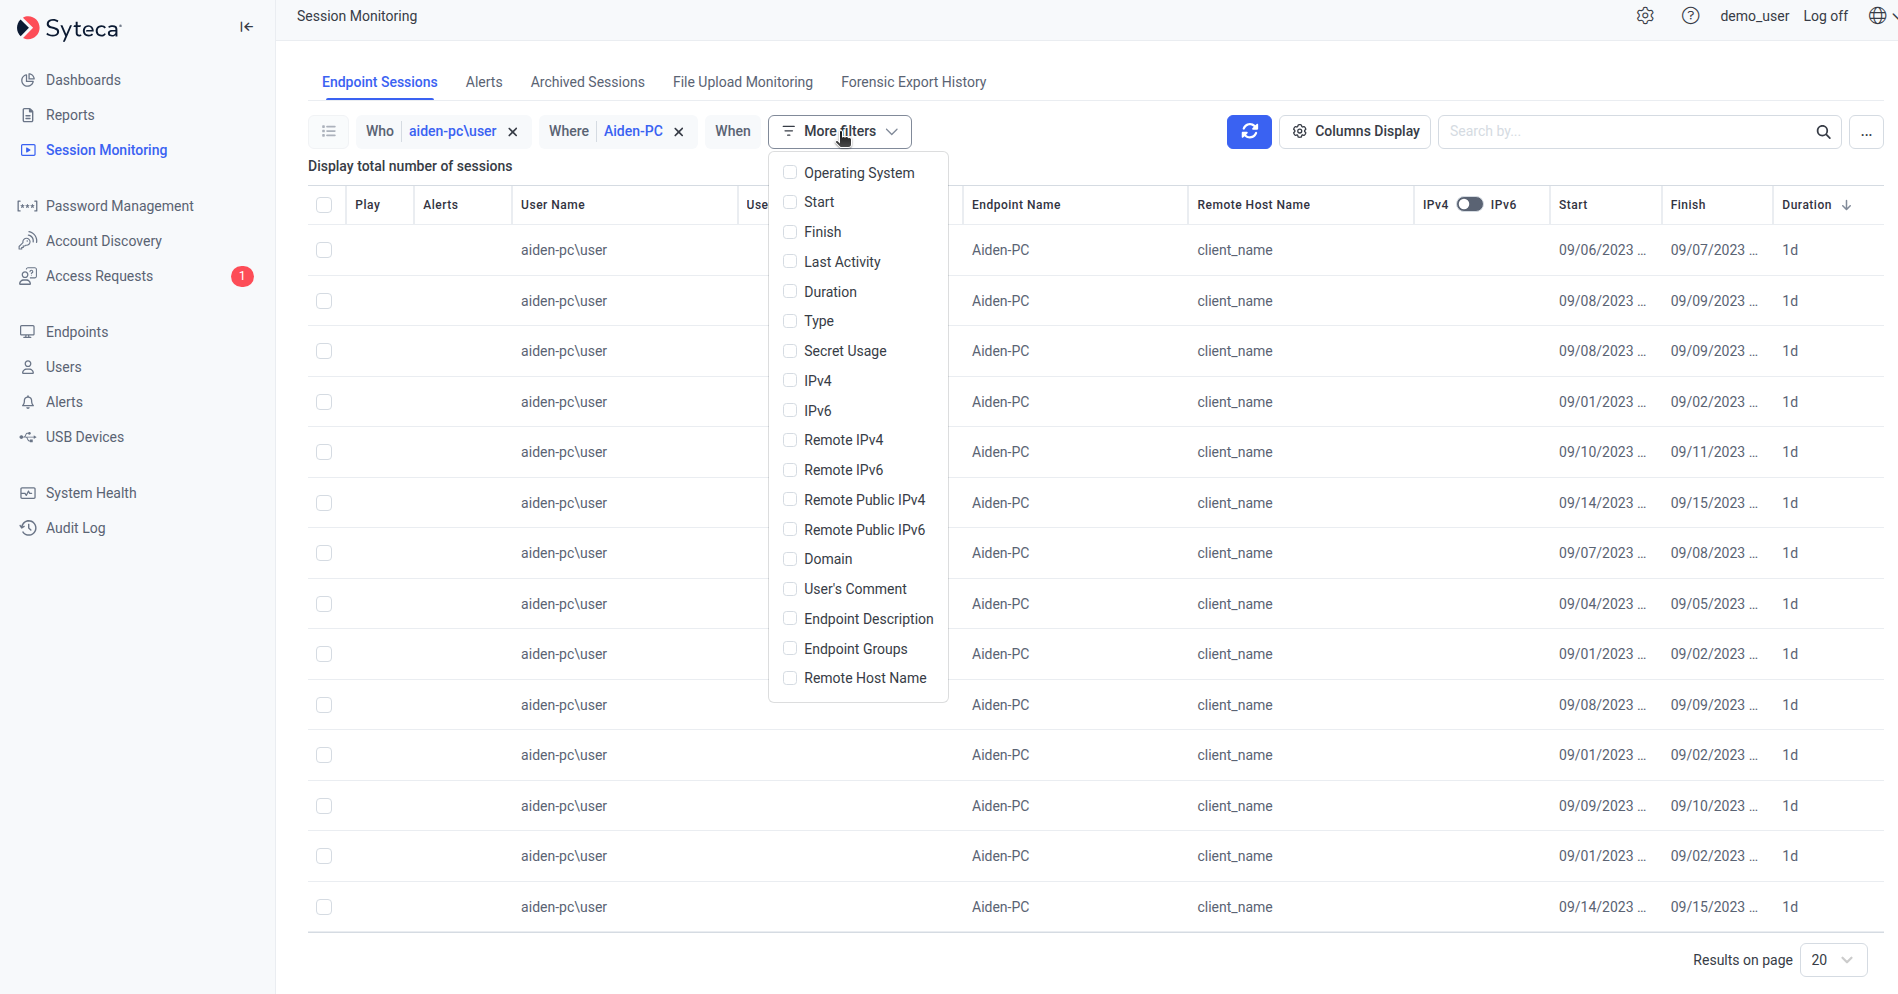This screenshot has width=1898, height=994.
Task: Click the Endpoints sidebar icon
Action: 28,332
